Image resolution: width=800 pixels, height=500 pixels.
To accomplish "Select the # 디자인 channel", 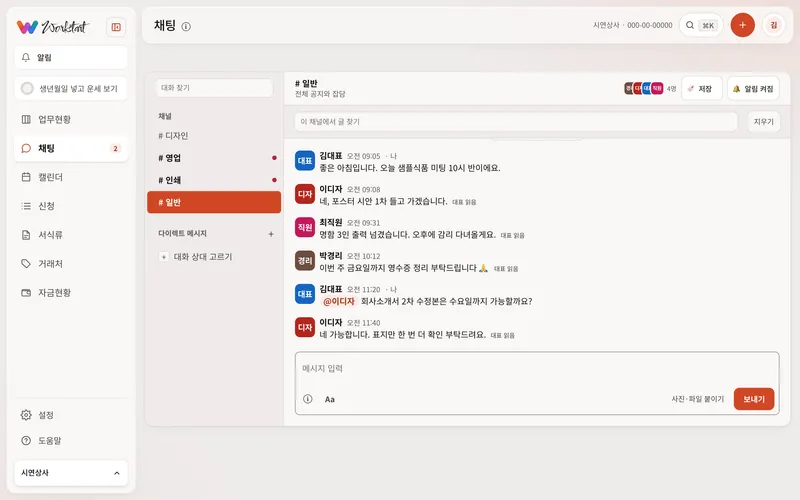I will pos(214,136).
